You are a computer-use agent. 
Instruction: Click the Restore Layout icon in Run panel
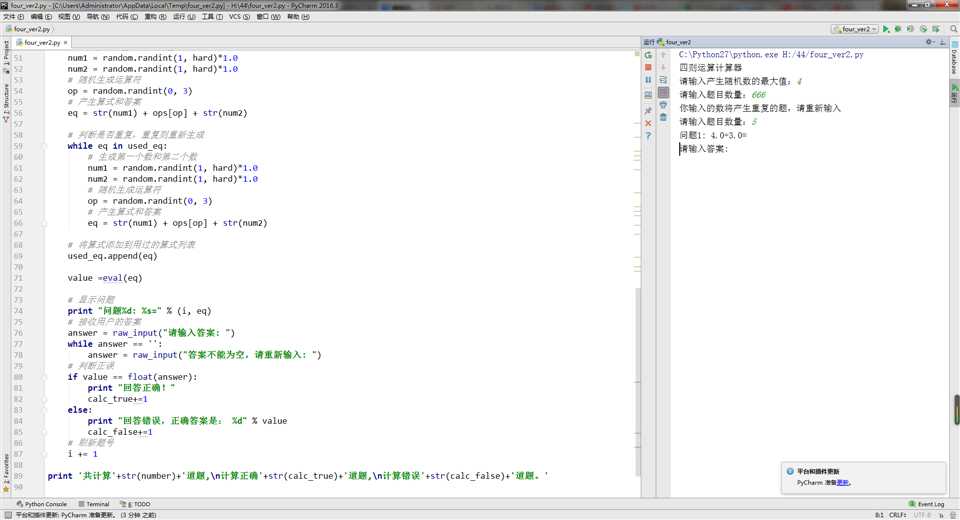click(648, 95)
